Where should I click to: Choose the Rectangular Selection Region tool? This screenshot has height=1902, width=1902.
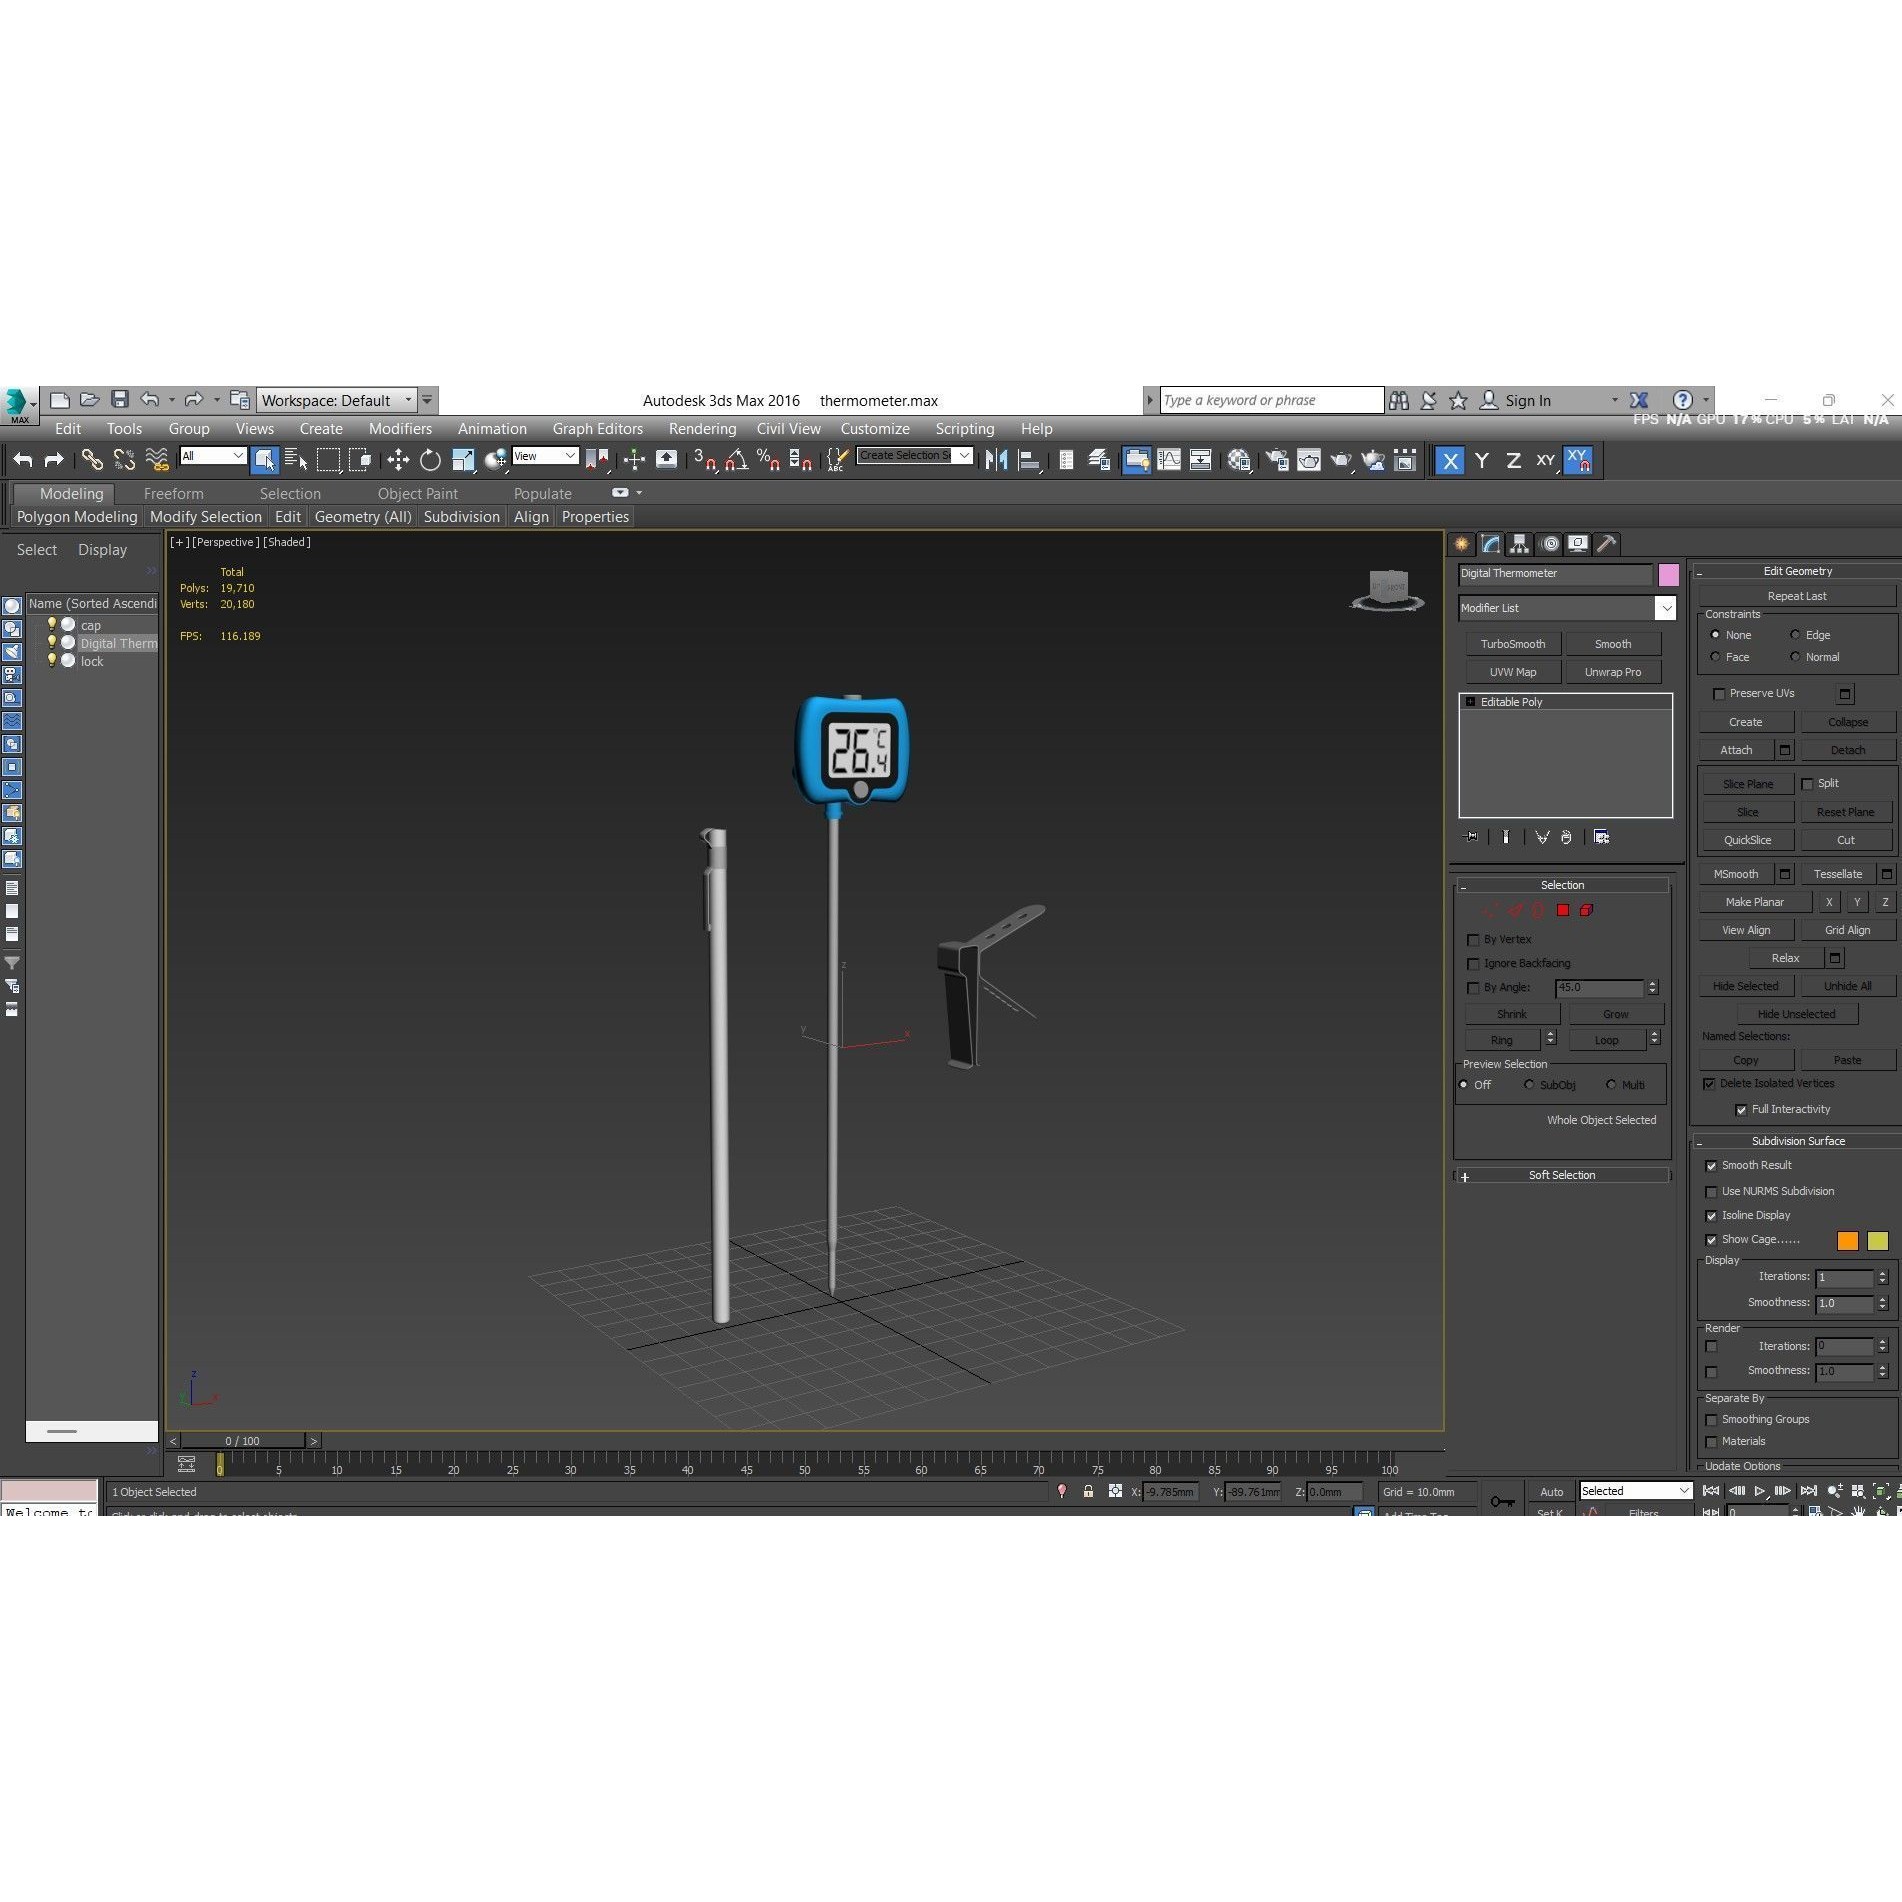point(328,460)
